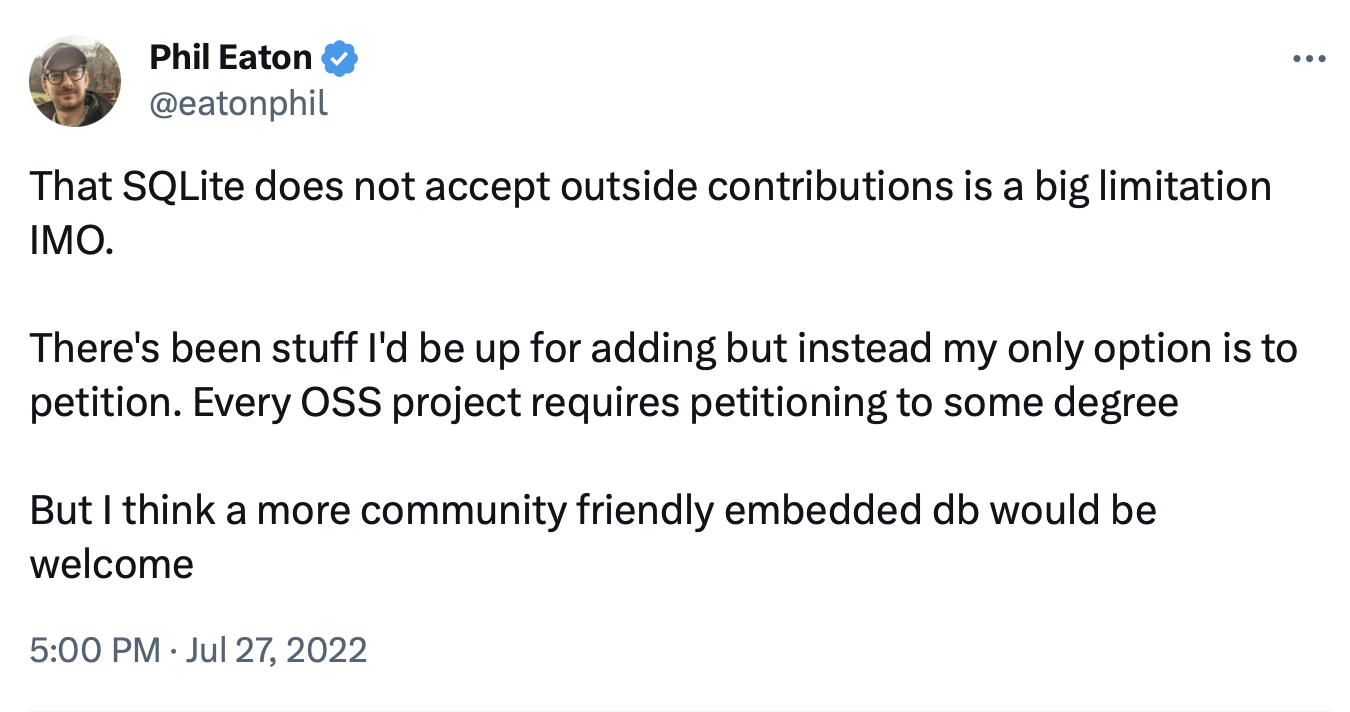This screenshot has width=1350, height=712.
Task: Click the 5:00 PM timestamp
Action: click(x=95, y=651)
